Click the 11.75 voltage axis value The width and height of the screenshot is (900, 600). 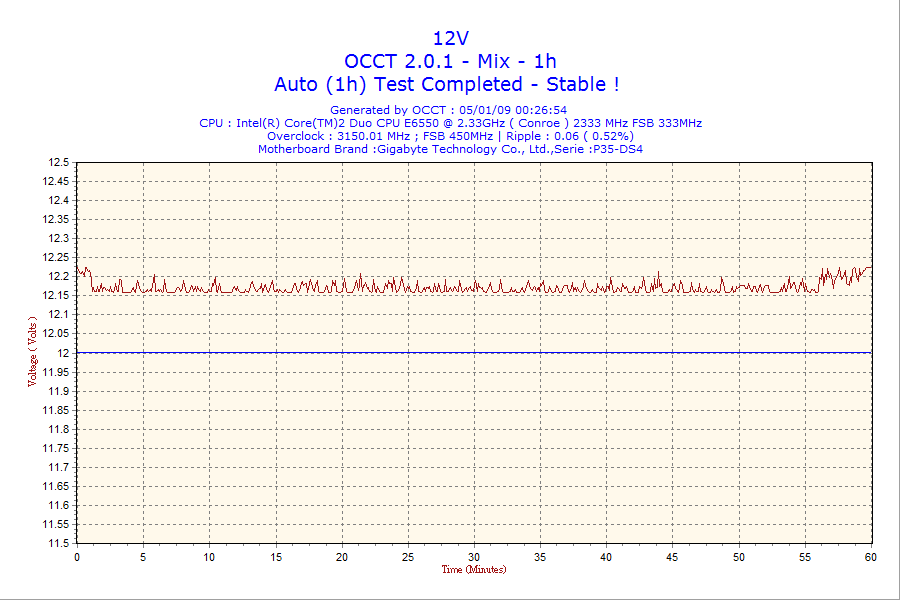click(56, 448)
